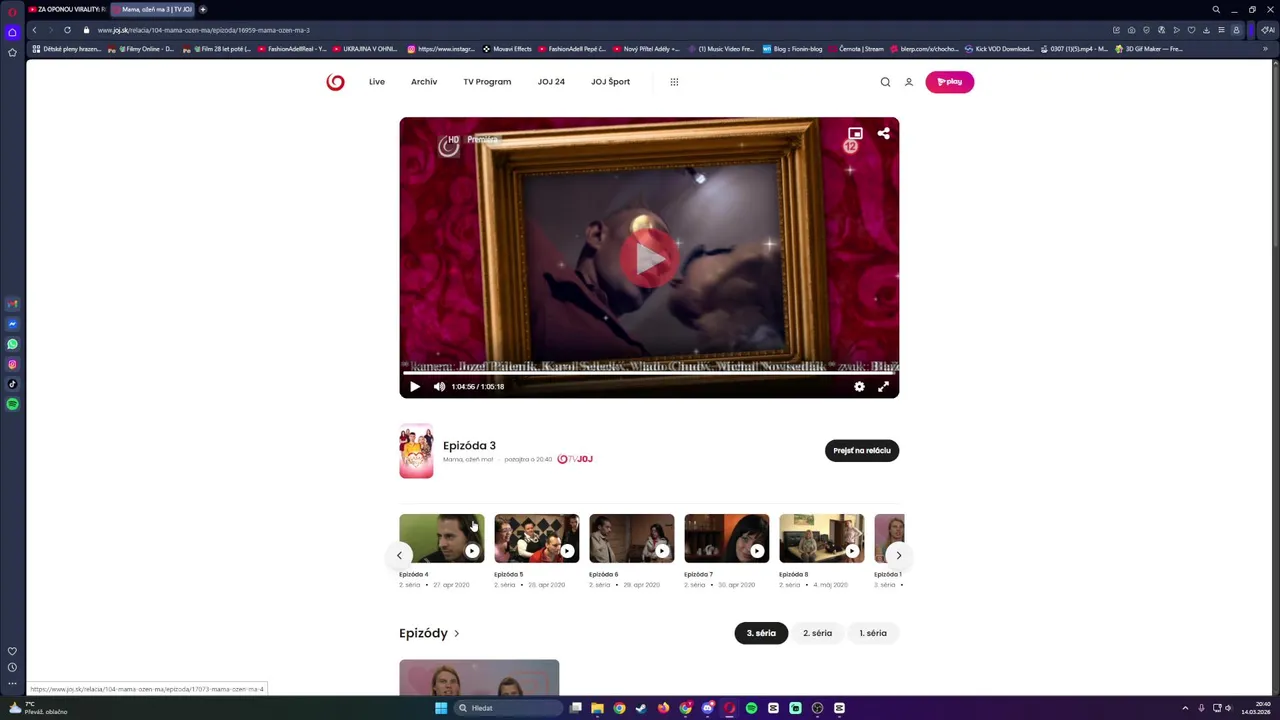
Task: Open the user account icon
Action: (909, 82)
